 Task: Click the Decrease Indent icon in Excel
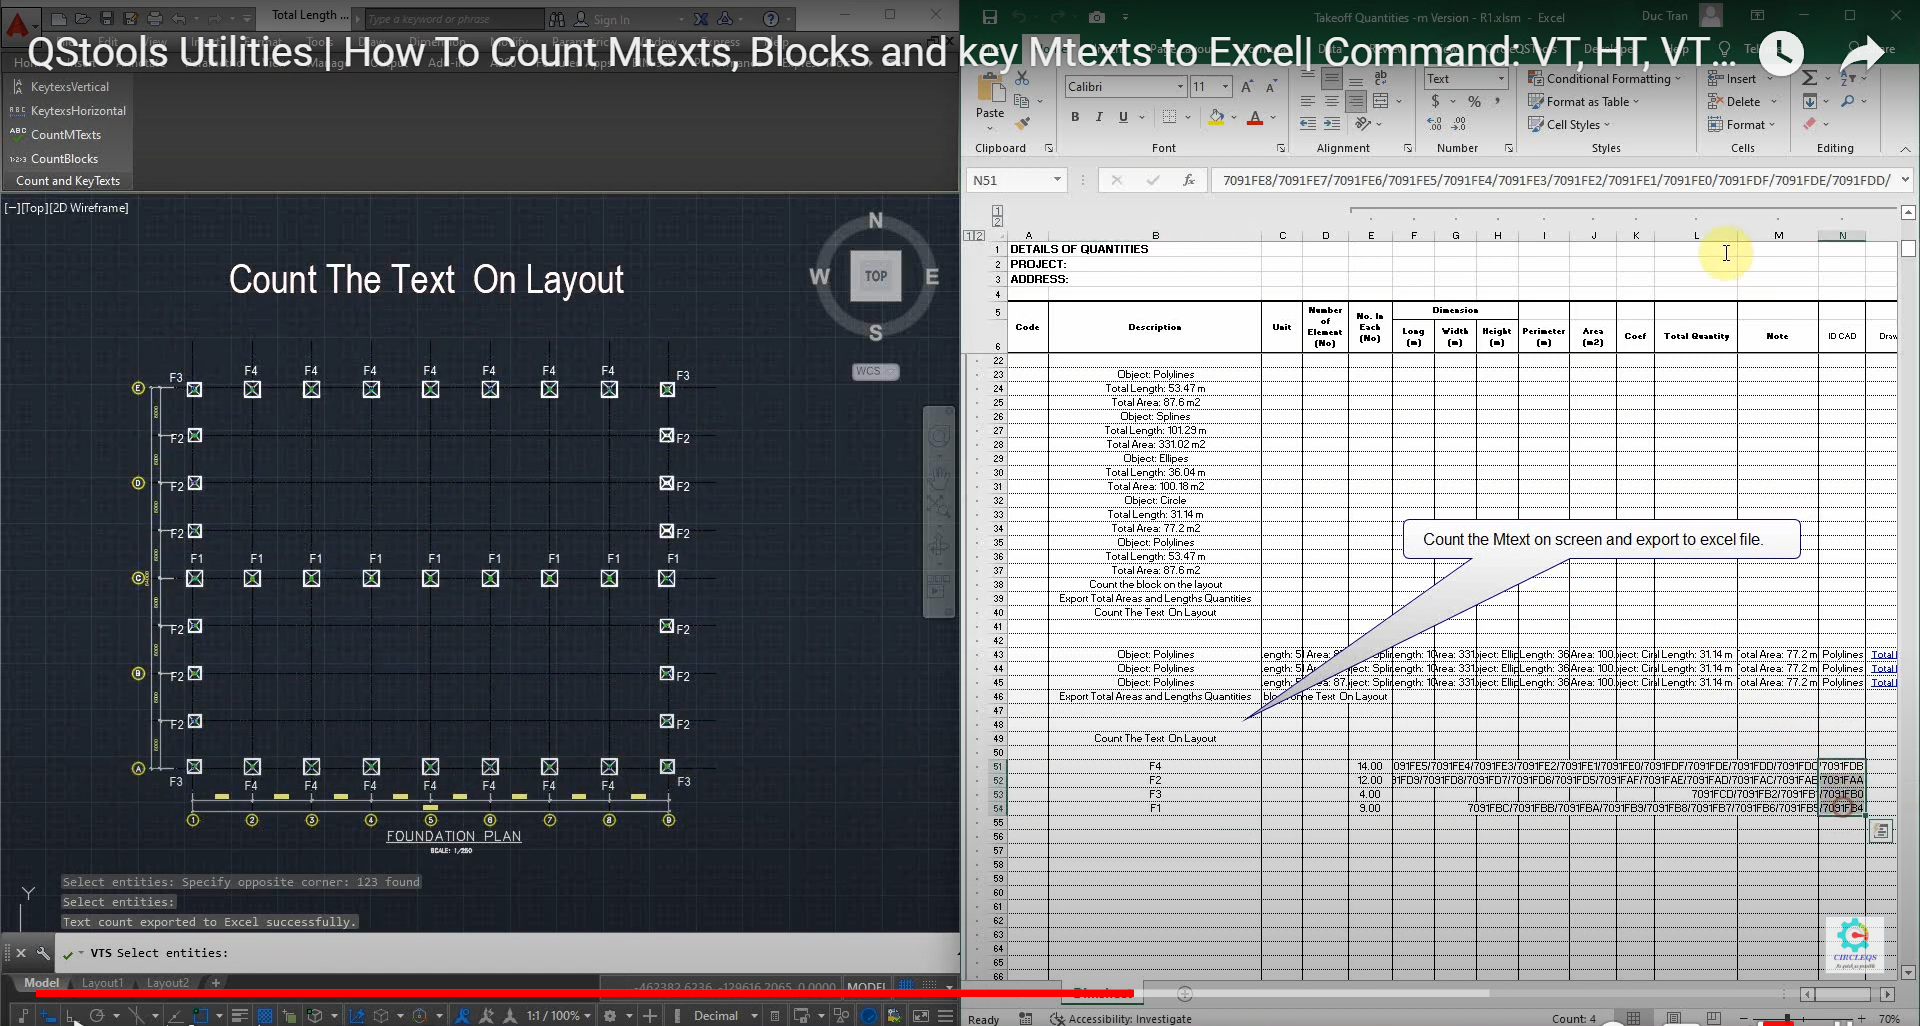(x=1308, y=123)
